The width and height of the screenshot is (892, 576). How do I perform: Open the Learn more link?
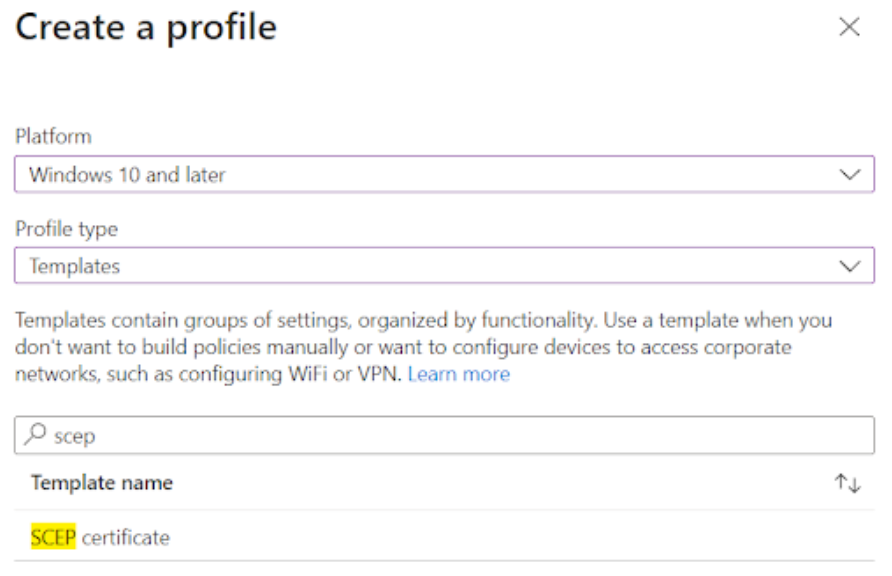click(x=459, y=374)
